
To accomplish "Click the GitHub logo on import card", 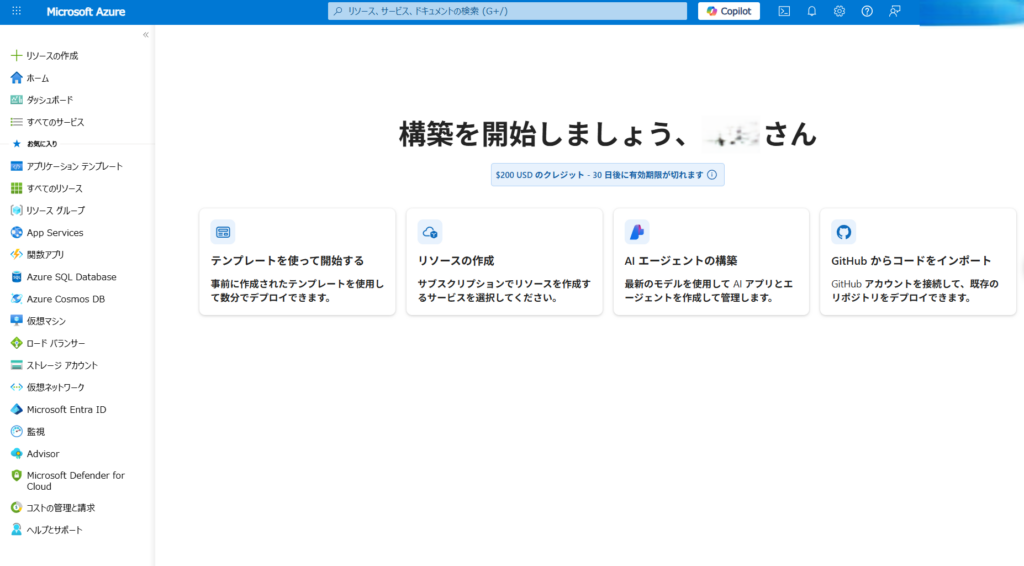I will 844,232.
